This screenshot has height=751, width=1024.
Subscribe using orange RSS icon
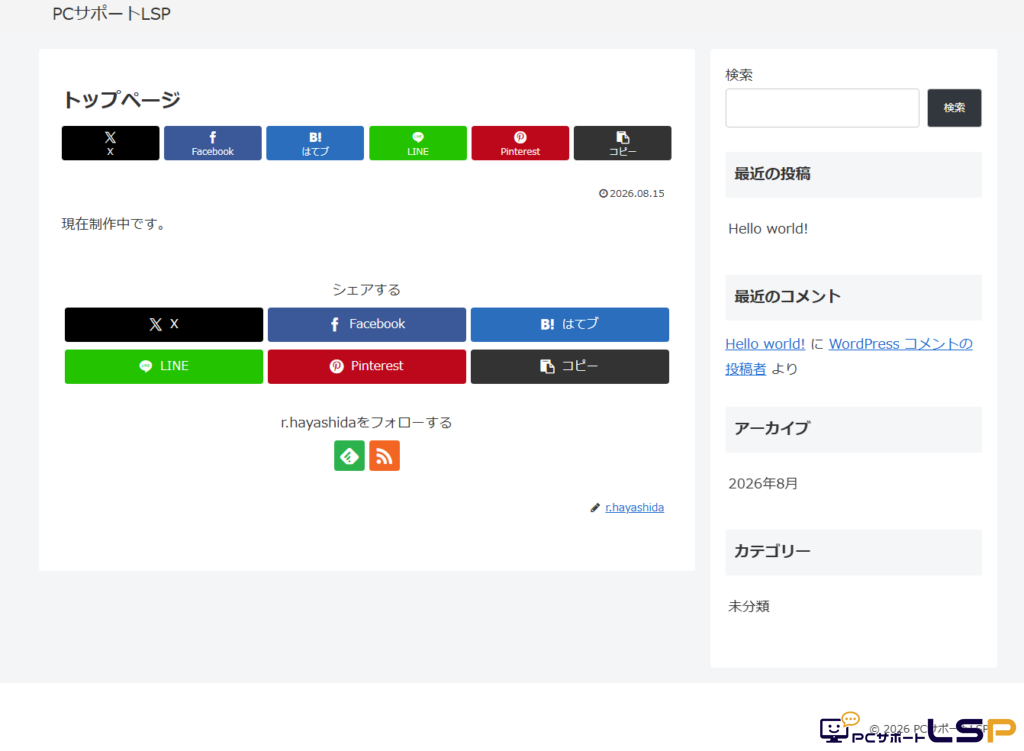pyautogui.click(x=385, y=456)
